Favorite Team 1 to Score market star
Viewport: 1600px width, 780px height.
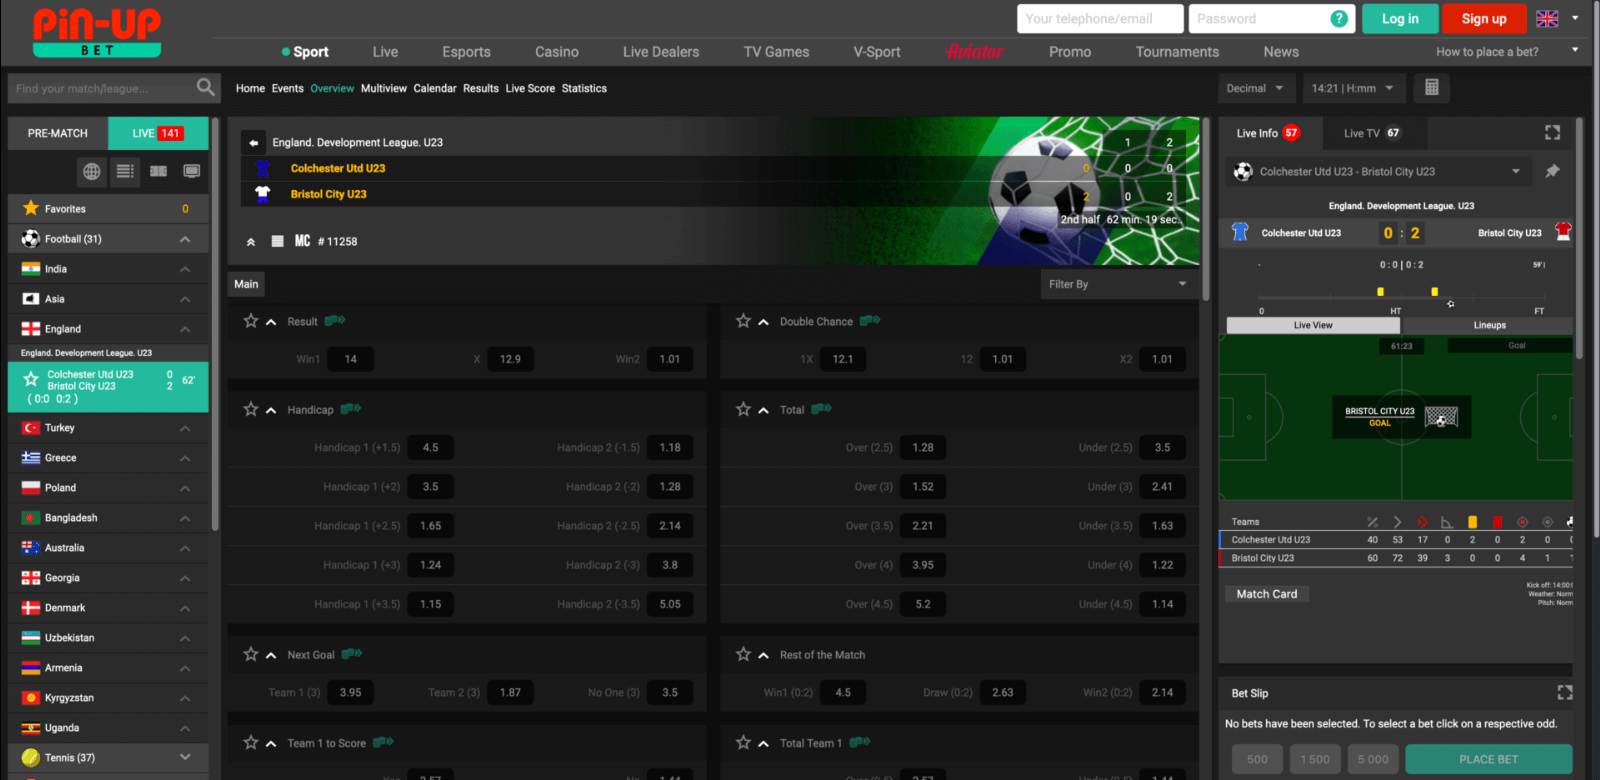251,742
